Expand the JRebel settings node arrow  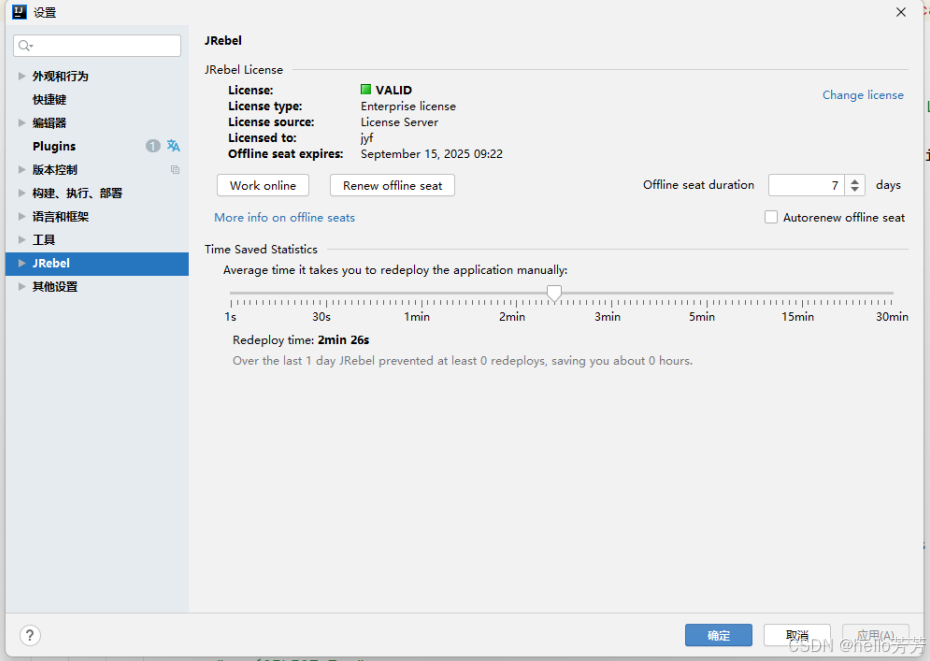[21, 263]
